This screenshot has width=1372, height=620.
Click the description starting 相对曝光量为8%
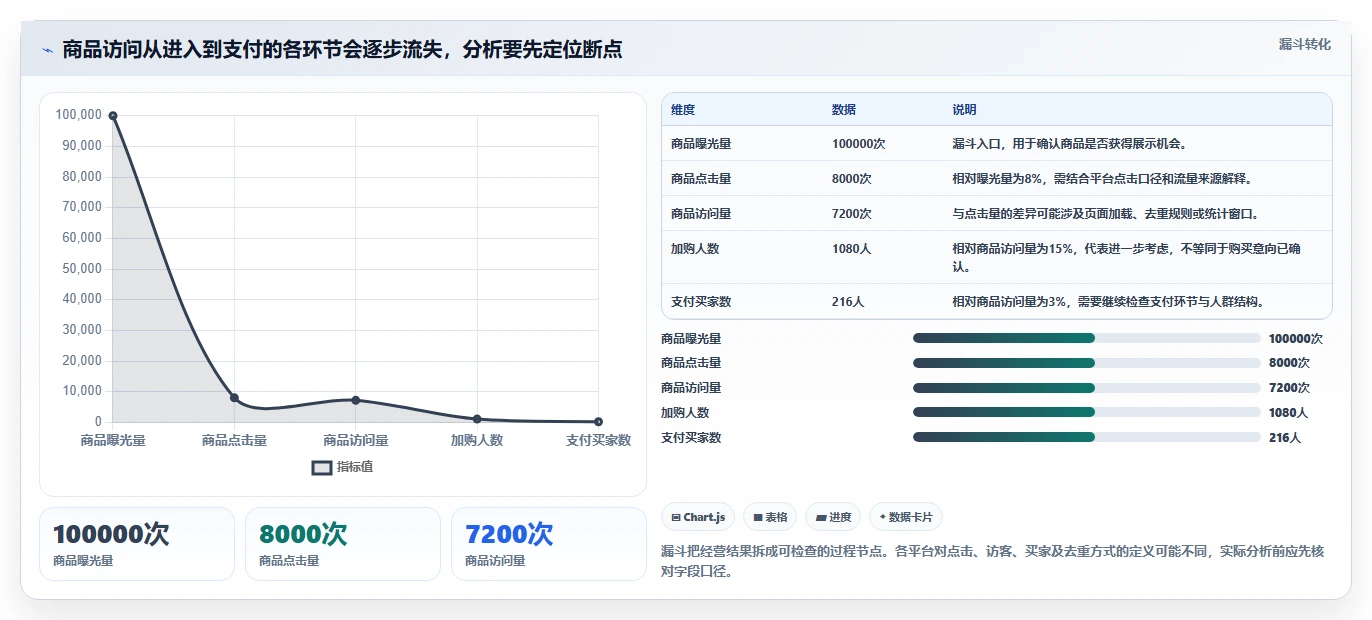[x=1102, y=179]
